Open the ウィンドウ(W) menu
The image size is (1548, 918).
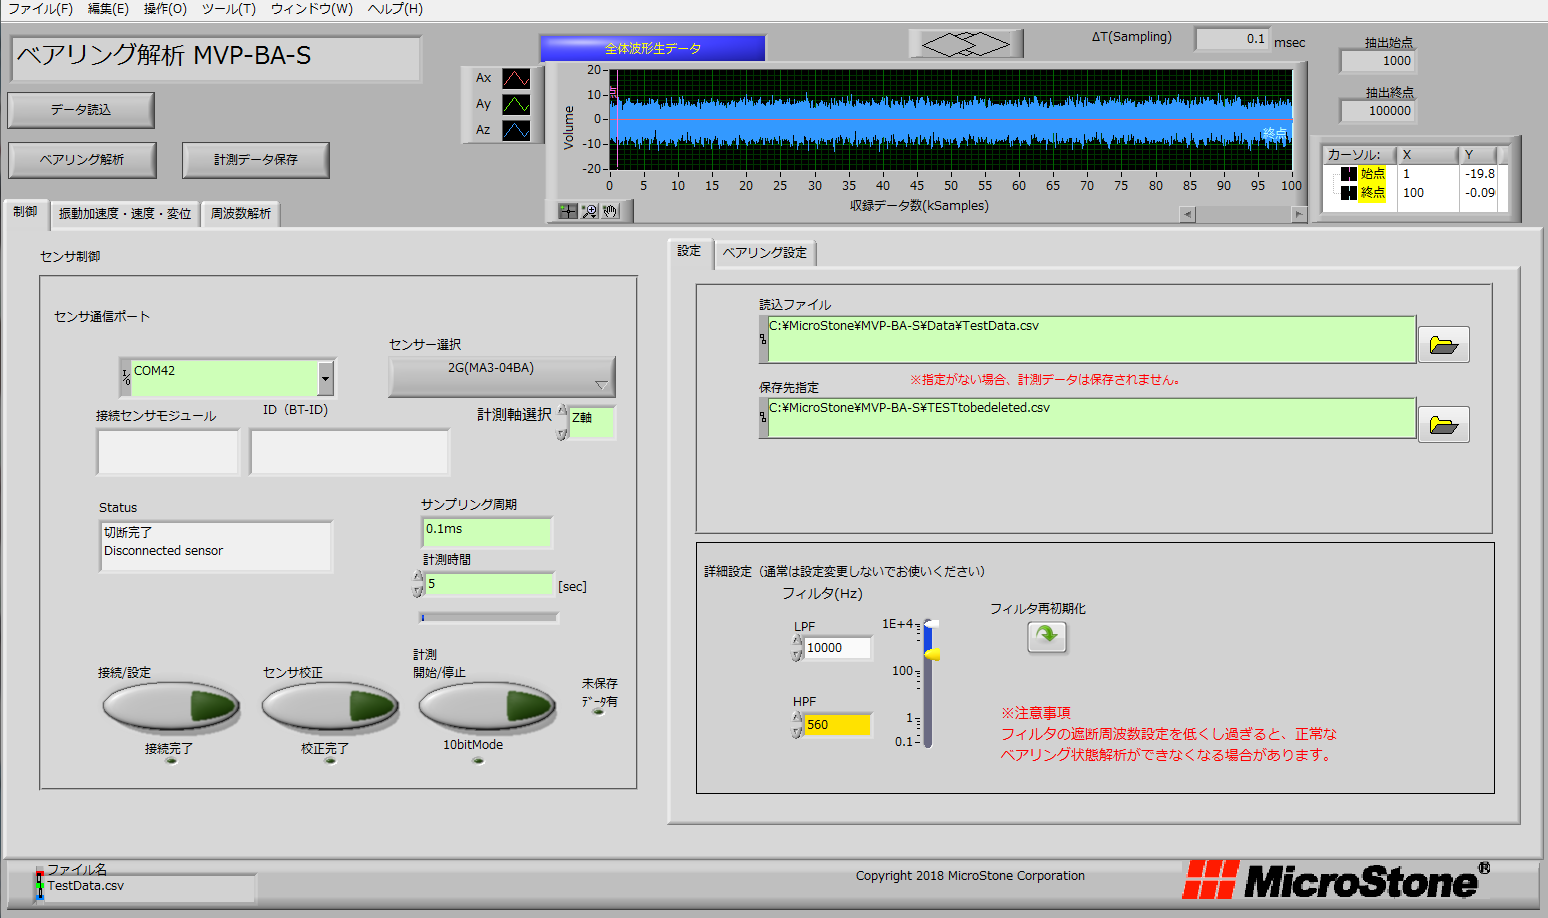[312, 9]
